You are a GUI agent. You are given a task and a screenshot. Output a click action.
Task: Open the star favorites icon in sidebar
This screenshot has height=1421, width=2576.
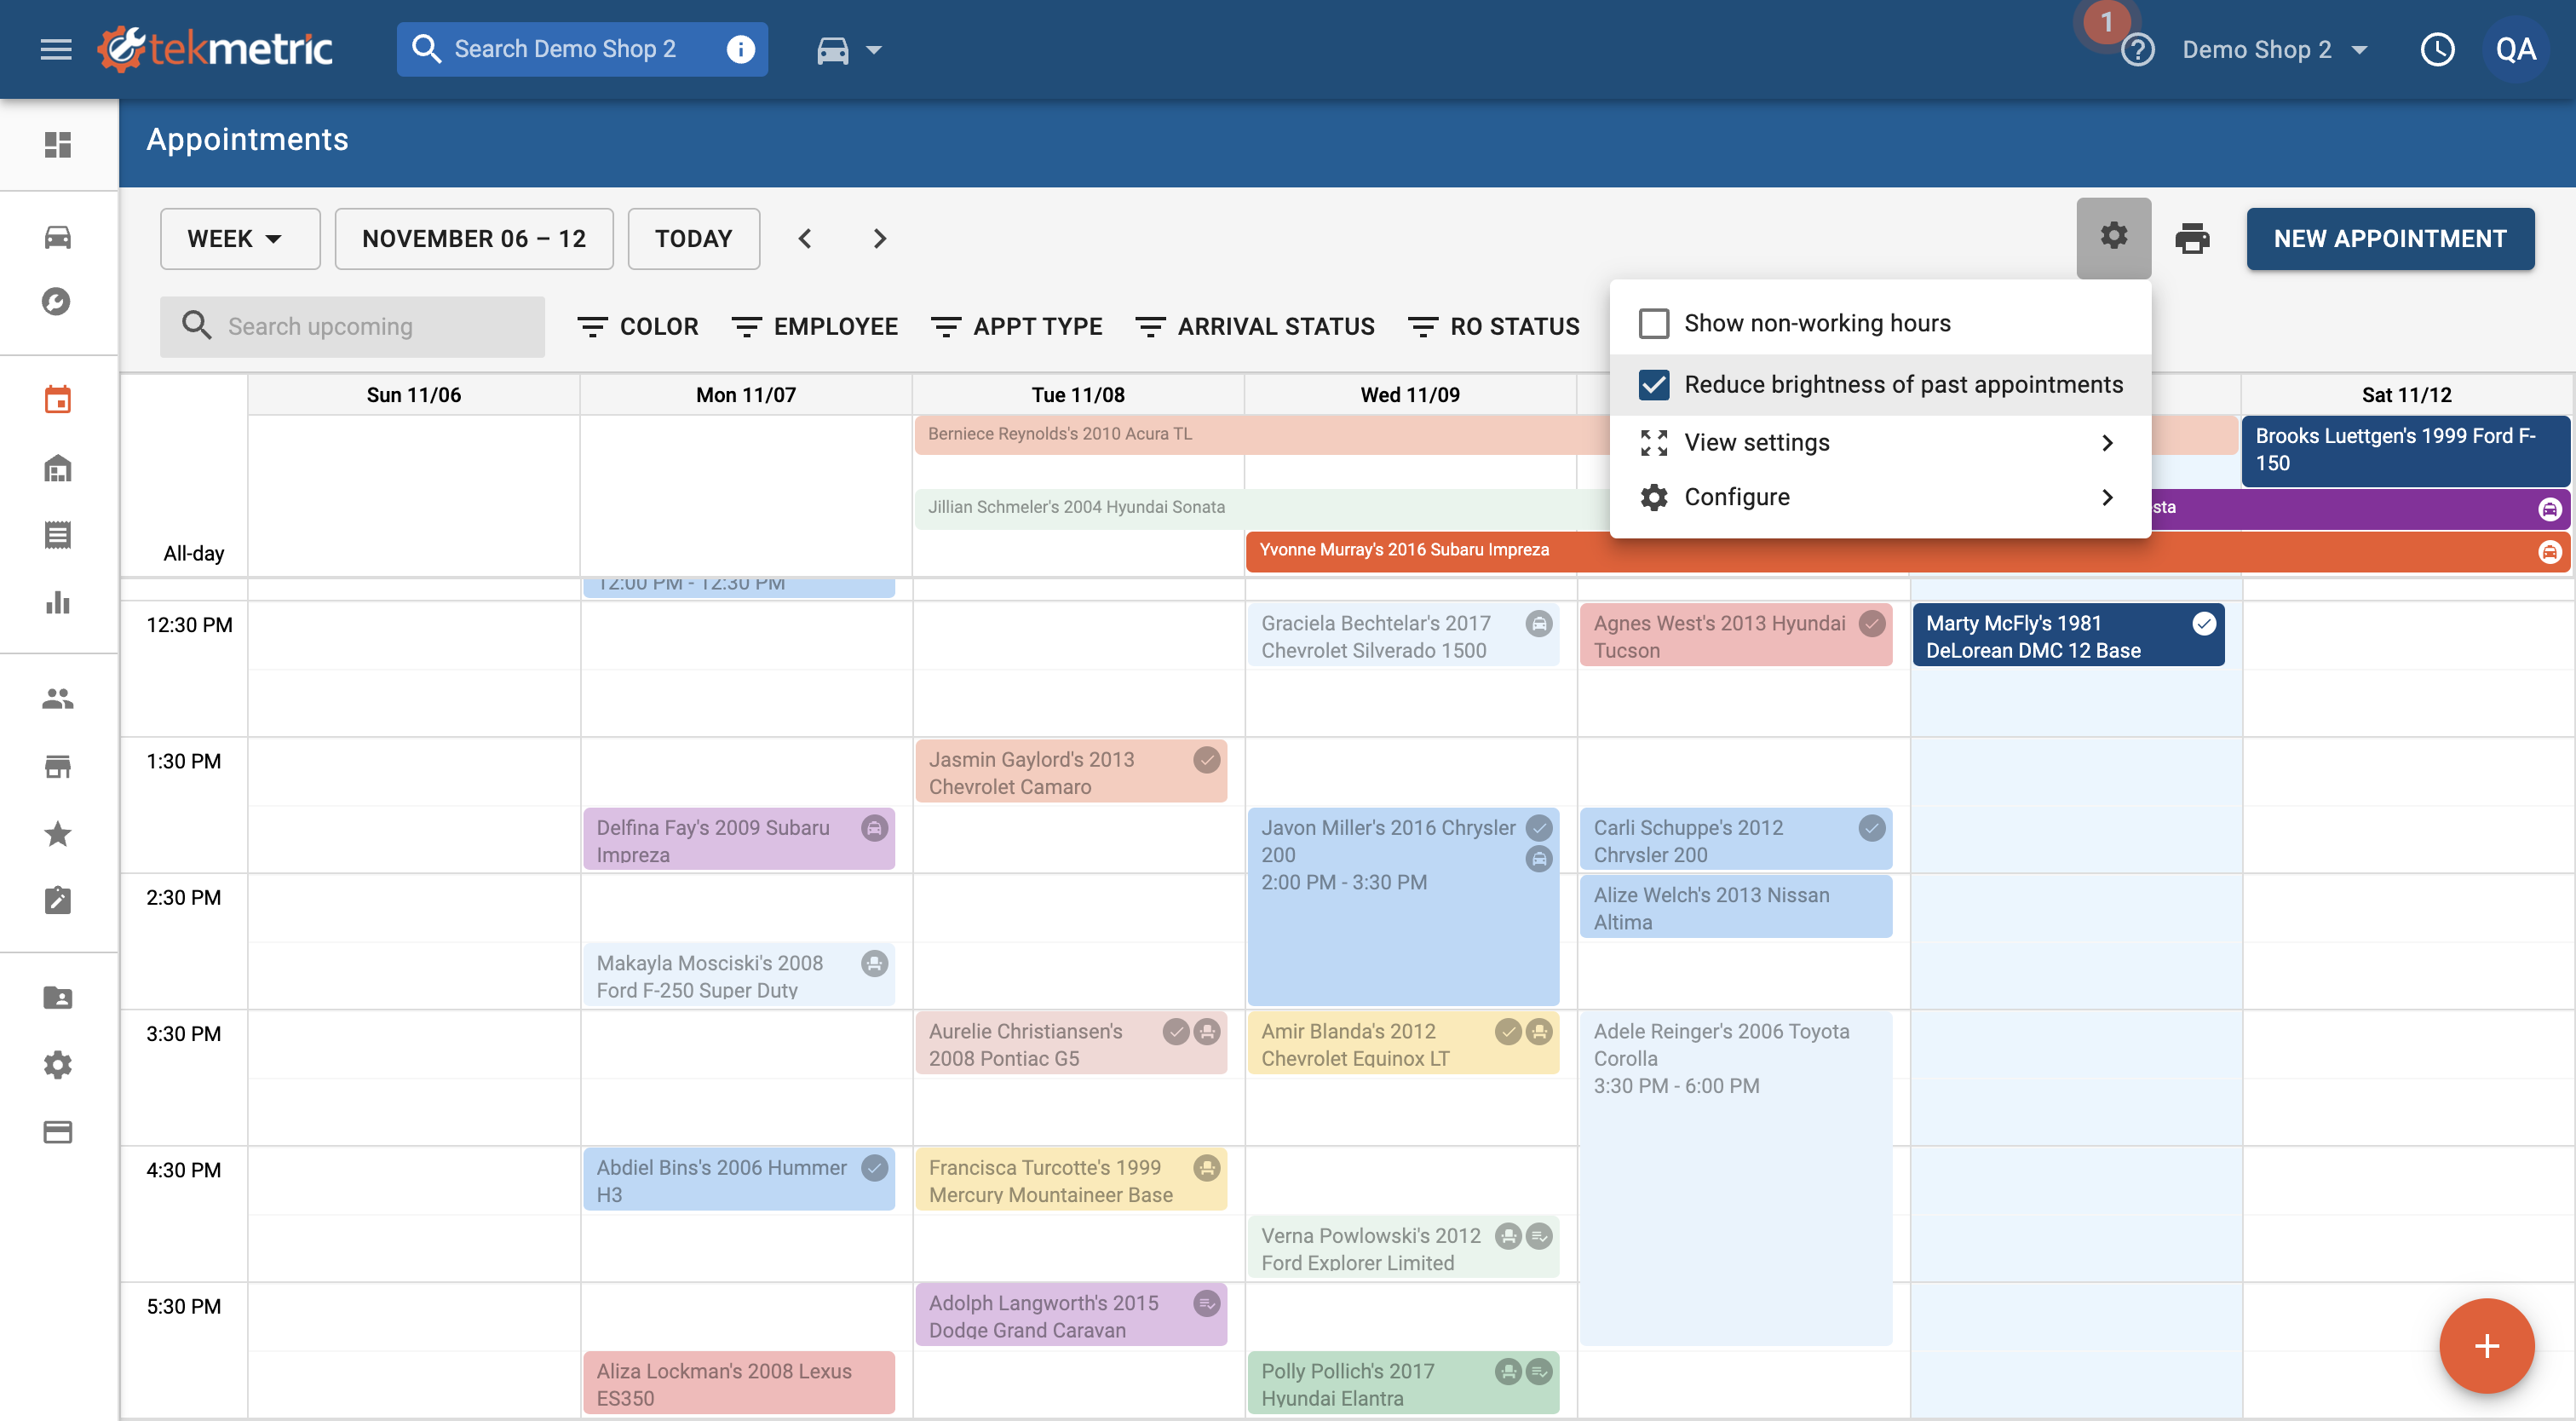pyautogui.click(x=58, y=834)
